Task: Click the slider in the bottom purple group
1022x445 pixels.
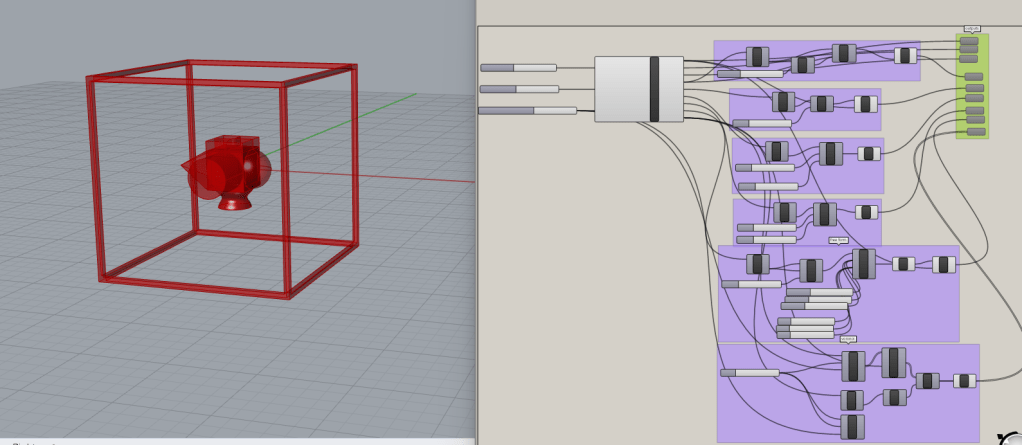Action: click(x=749, y=373)
